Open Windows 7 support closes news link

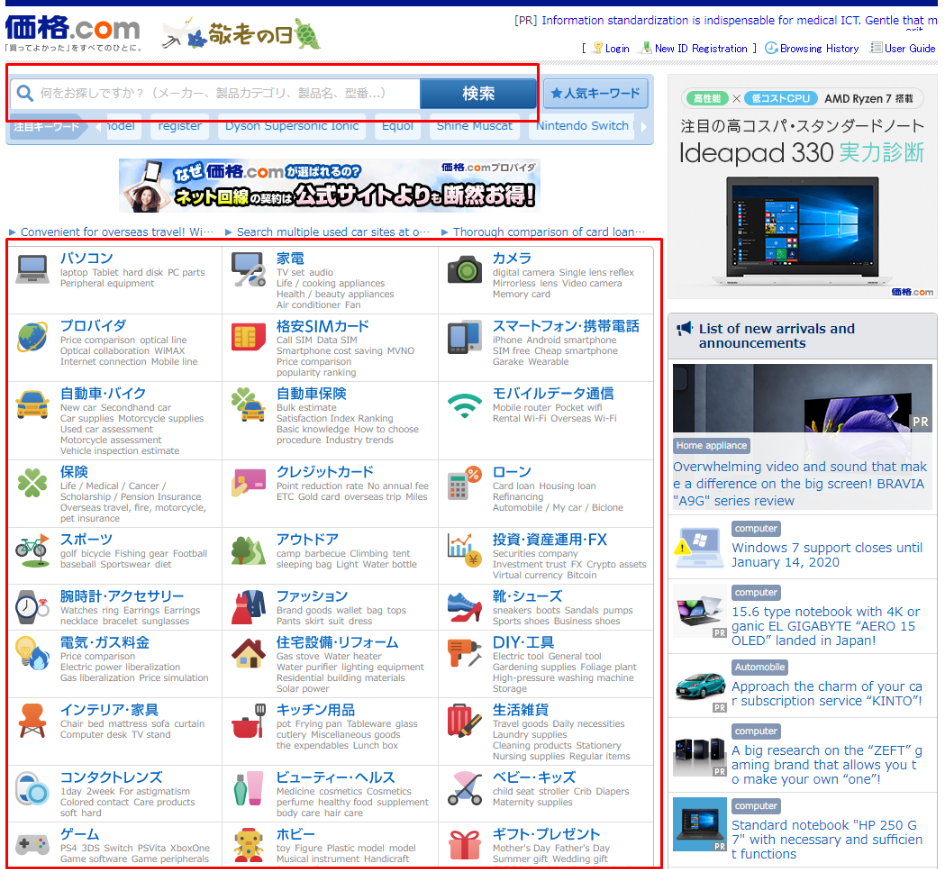coord(827,555)
